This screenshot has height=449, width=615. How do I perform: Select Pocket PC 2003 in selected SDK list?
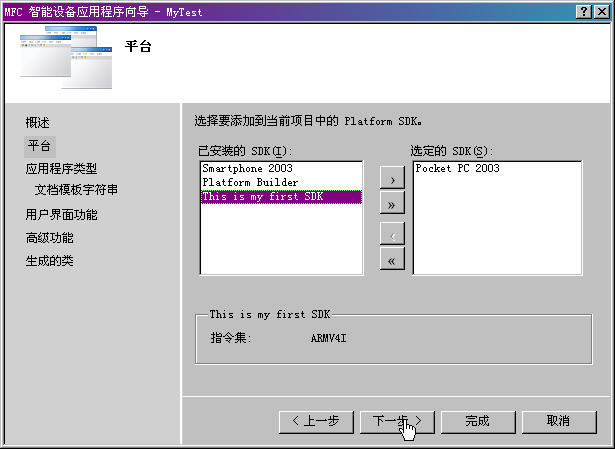[x=497, y=169]
